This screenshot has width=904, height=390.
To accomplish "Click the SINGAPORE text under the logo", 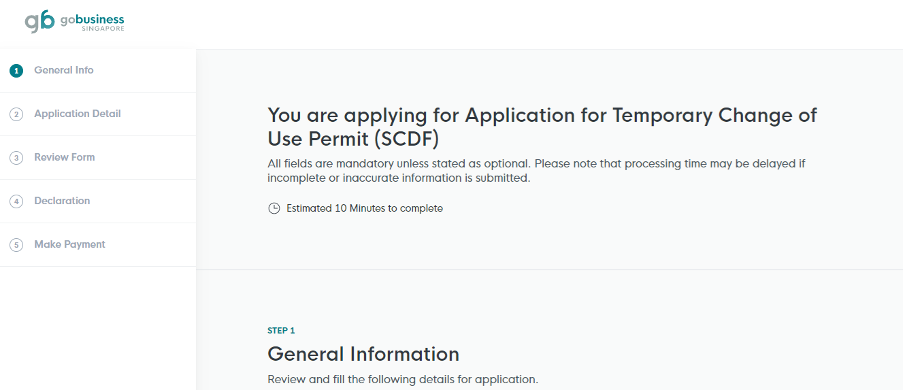I will (x=103, y=29).
